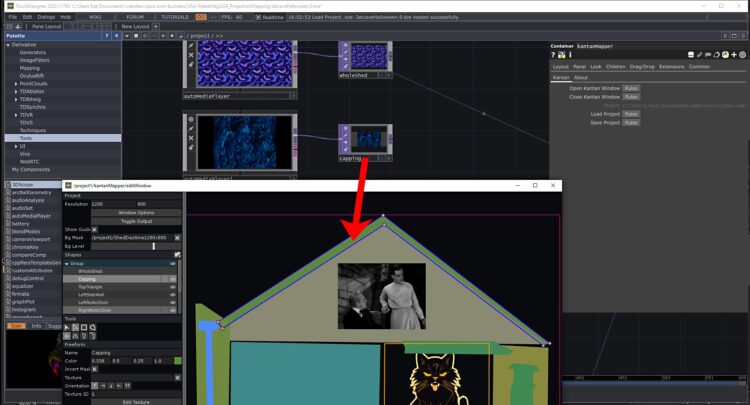Toggle the Invert Mask checkbox
Viewport: 750px width, 405px height.
point(94,369)
